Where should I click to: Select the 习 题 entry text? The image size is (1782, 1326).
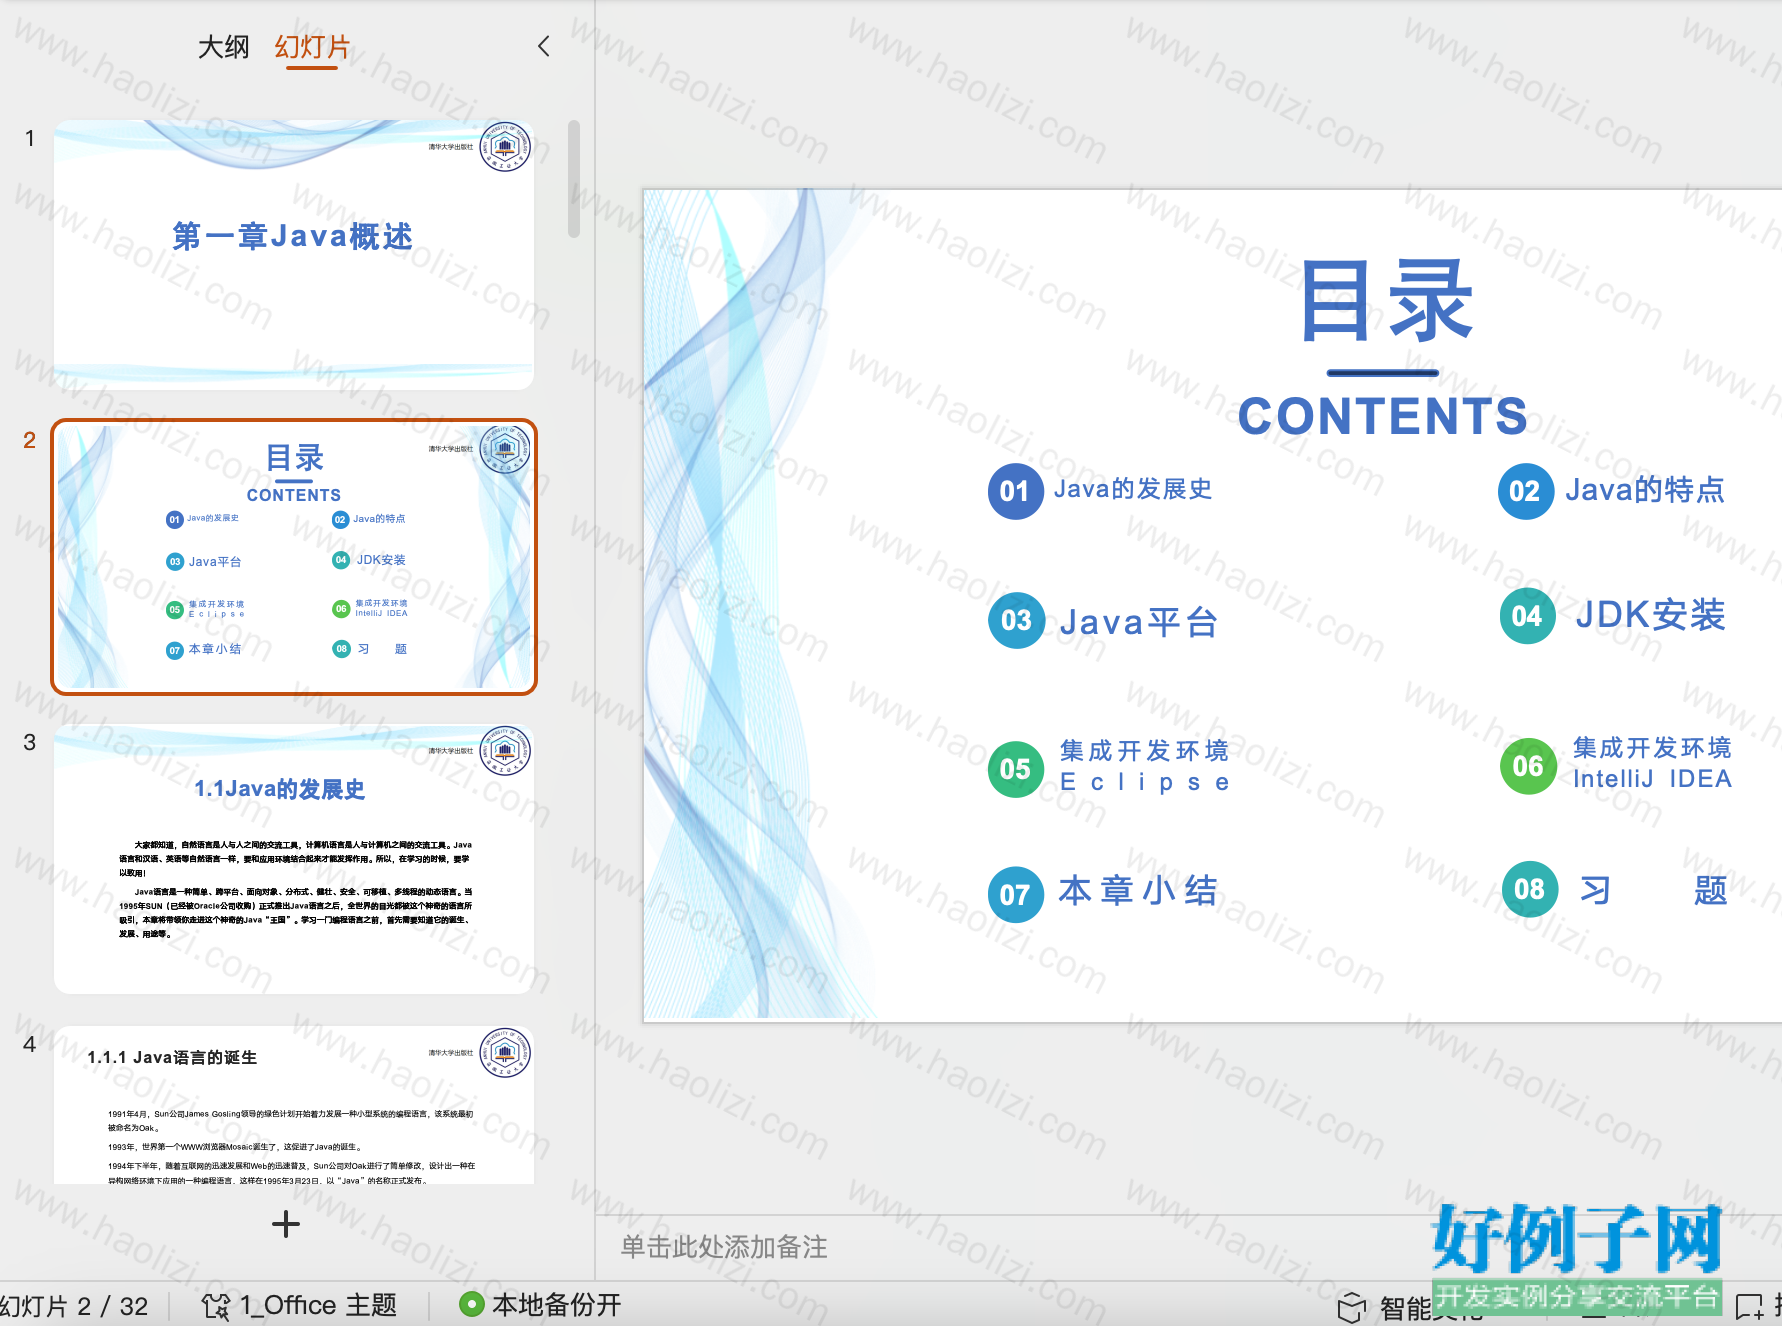pos(1654,889)
